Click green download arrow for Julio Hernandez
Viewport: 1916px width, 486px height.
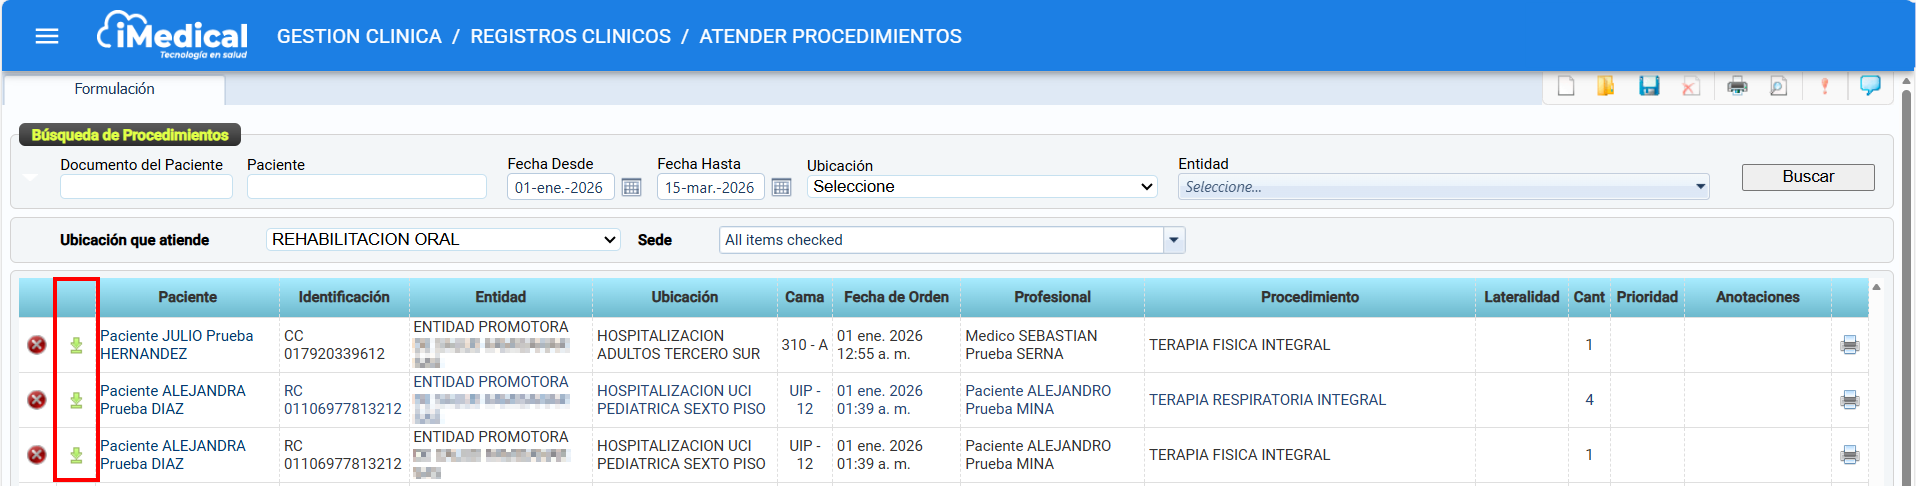[76, 345]
